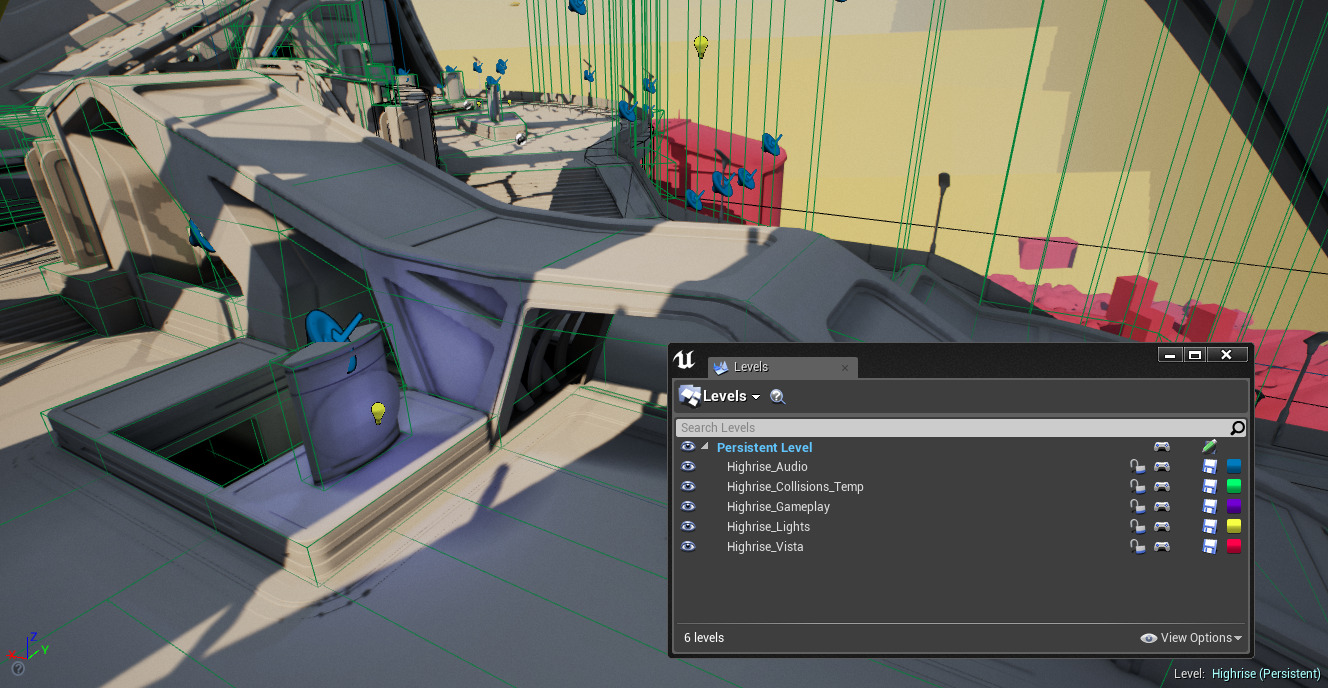Click the yellow light bulb on the cylinder
Image resolution: width=1328 pixels, height=688 pixels.
[x=378, y=412]
